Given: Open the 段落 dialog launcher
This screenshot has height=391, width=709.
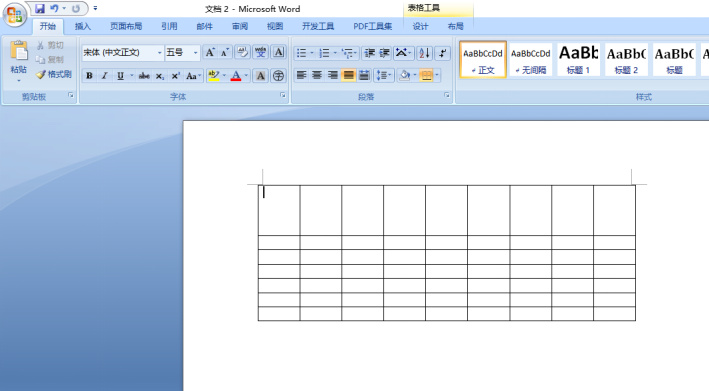Looking at the screenshot, I should coord(447,95).
